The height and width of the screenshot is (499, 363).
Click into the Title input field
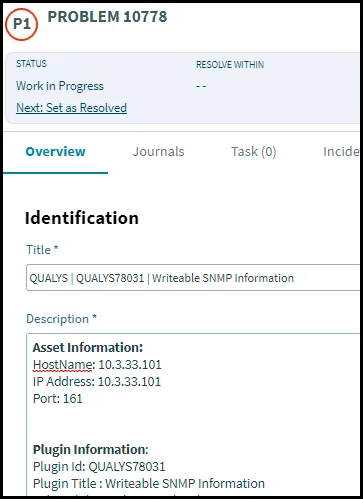click(x=193, y=278)
